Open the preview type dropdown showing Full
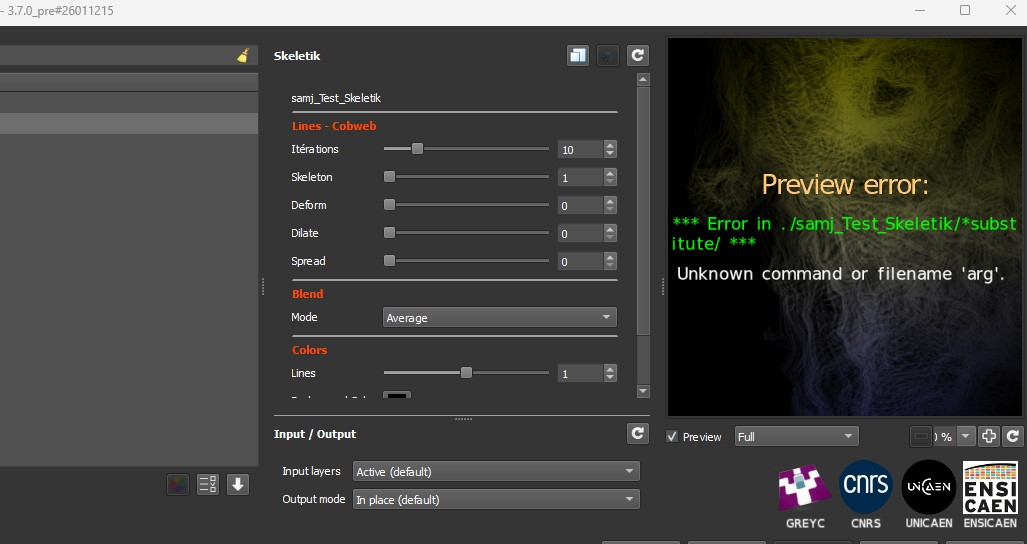Viewport: 1027px width, 544px height. click(x=796, y=437)
